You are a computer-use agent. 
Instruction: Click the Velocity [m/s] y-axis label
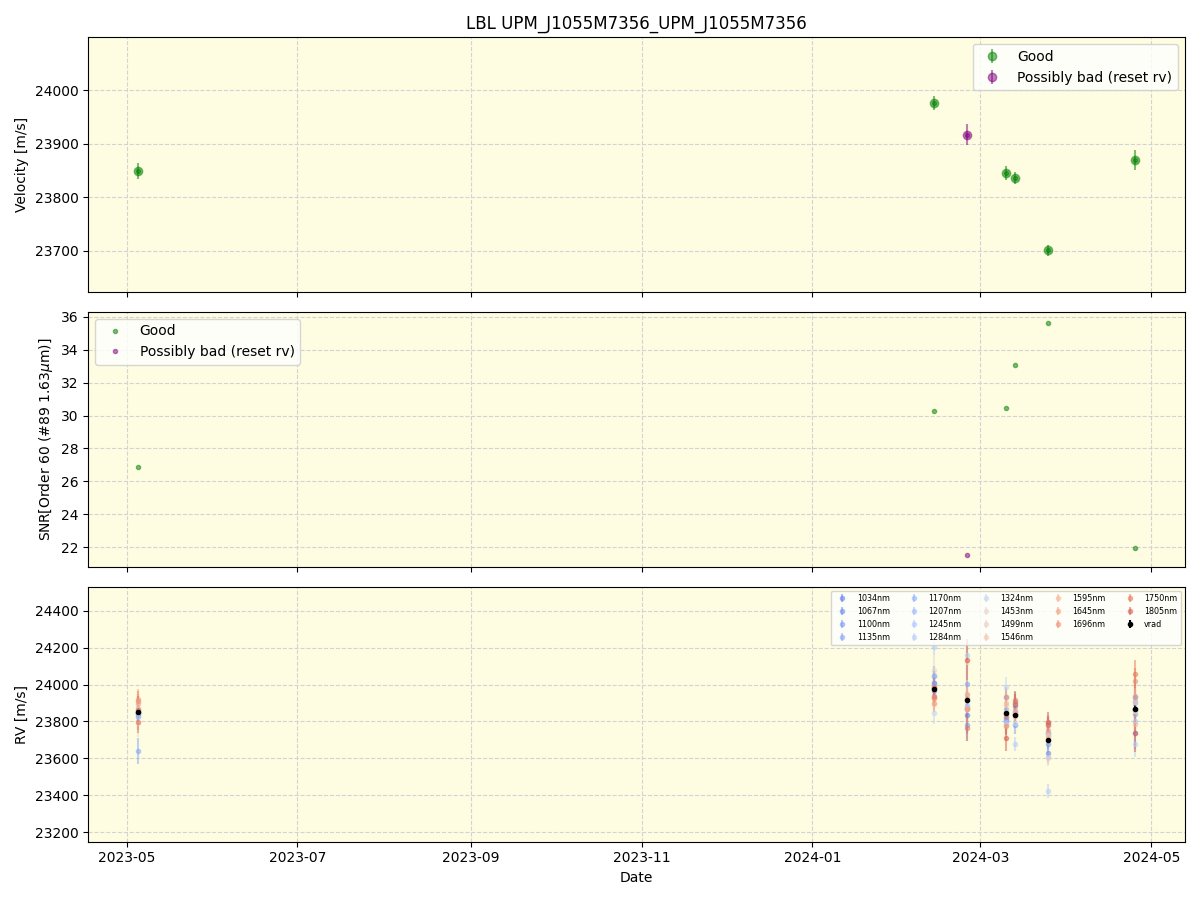pos(21,165)
